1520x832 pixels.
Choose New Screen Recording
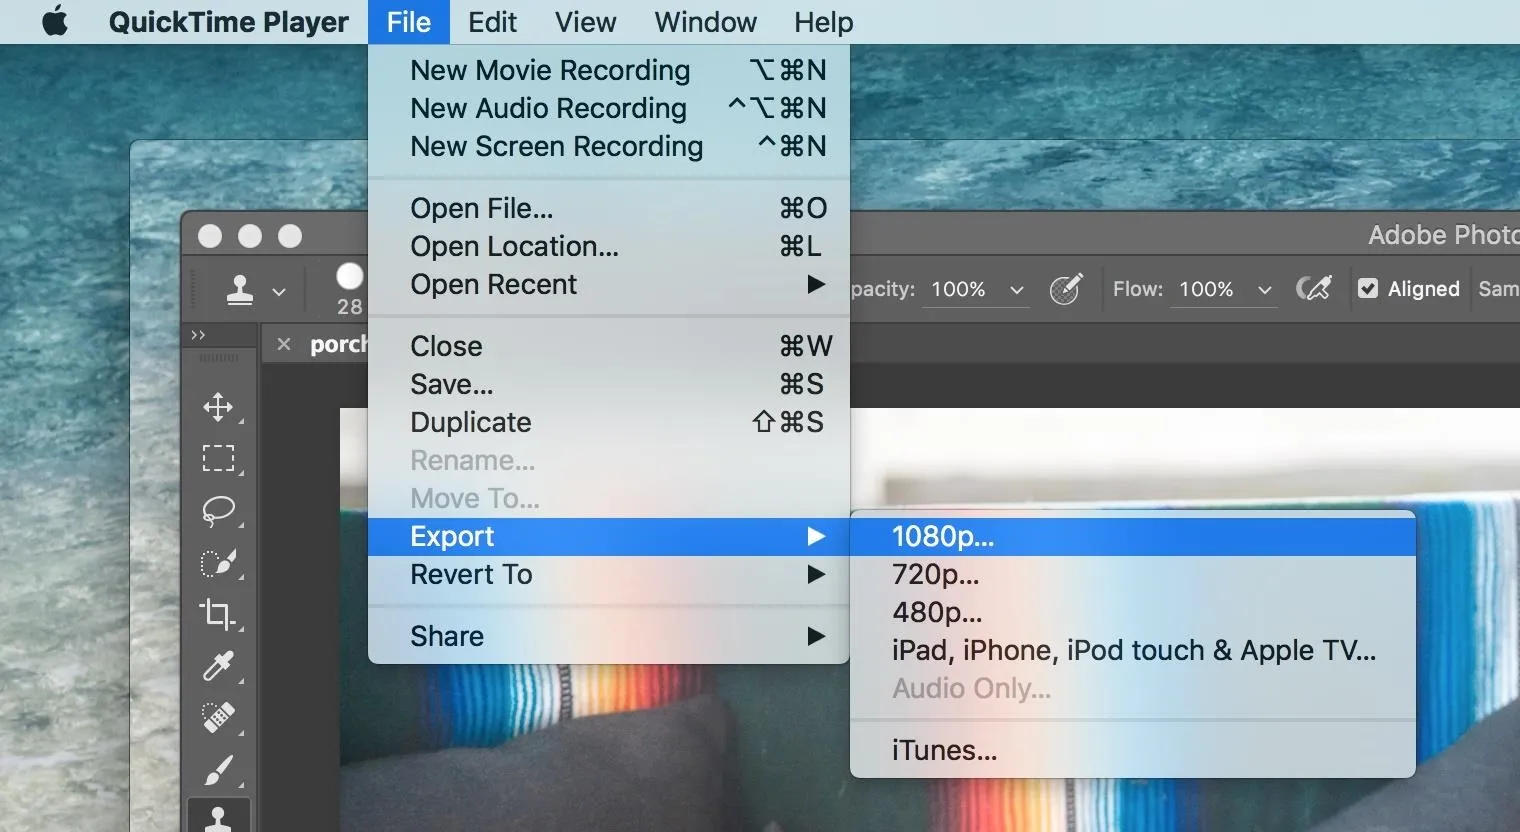tap(609, 146)
